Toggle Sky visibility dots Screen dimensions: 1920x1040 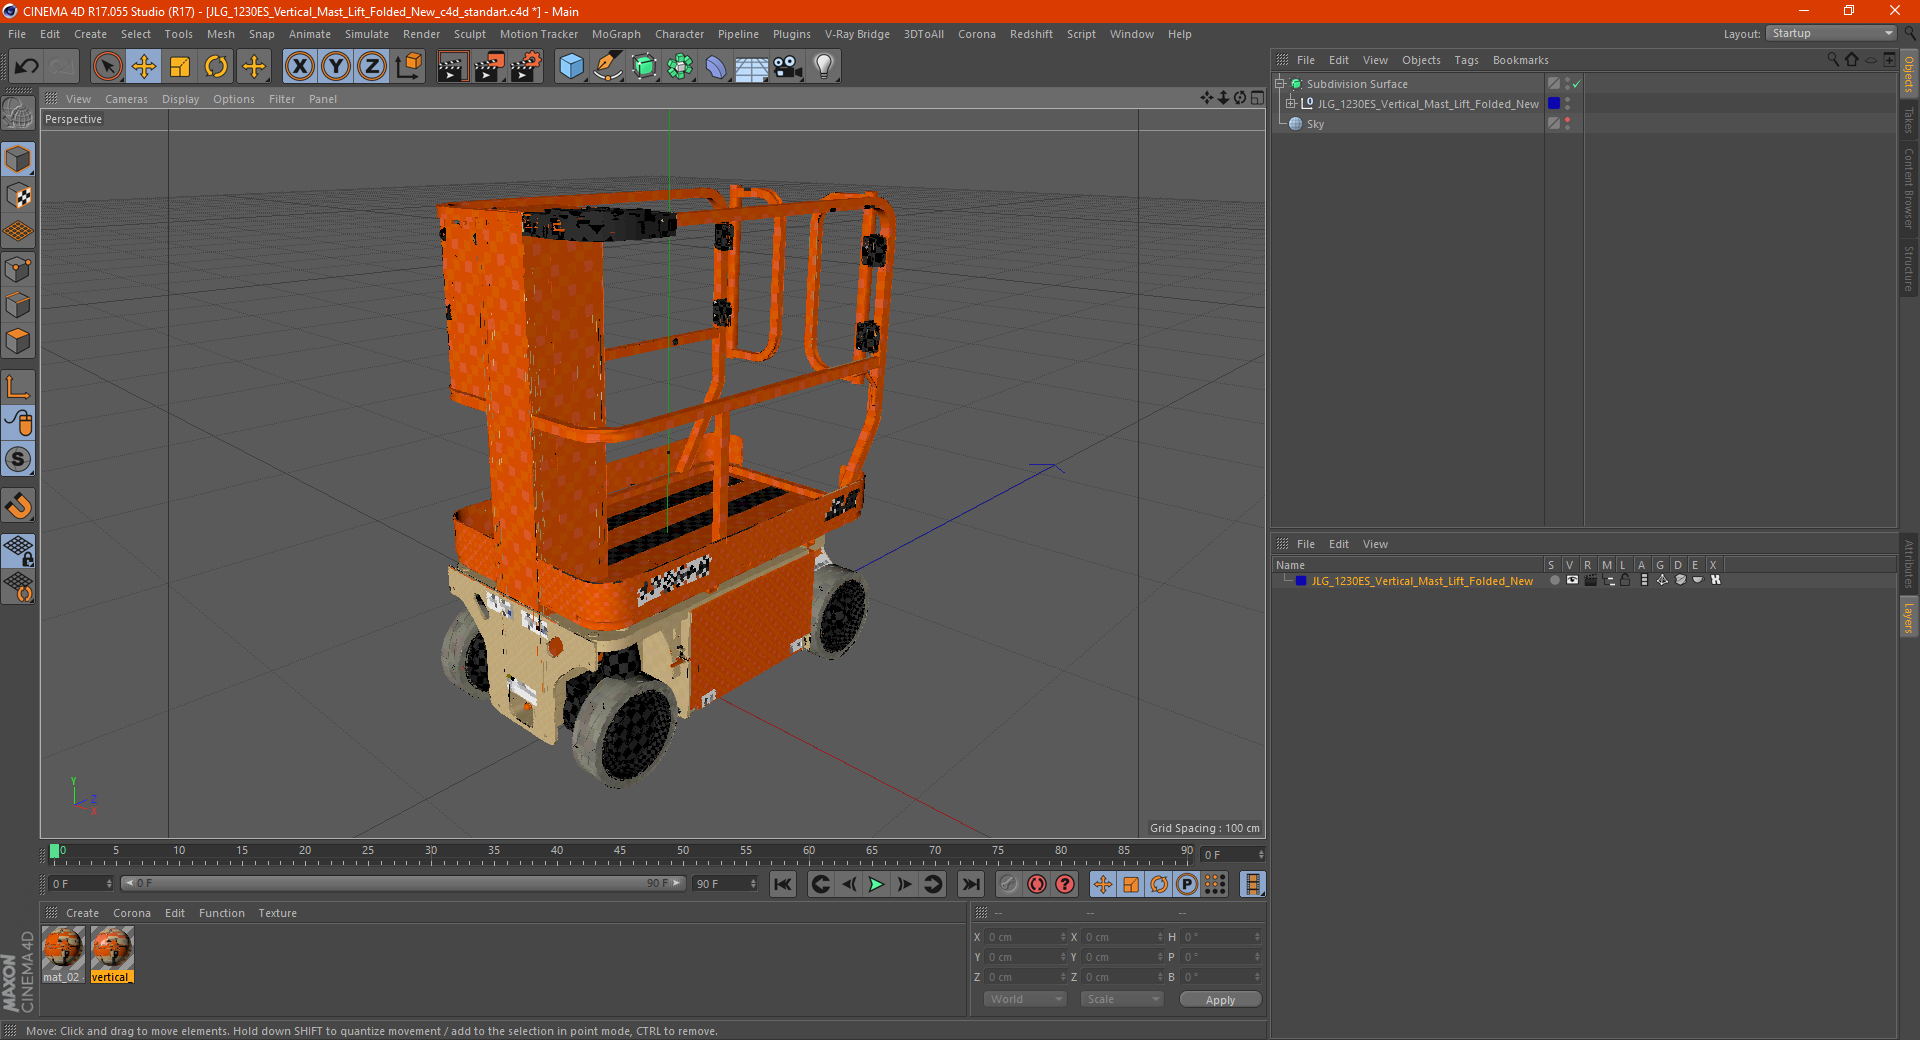tap(1567, 124)
